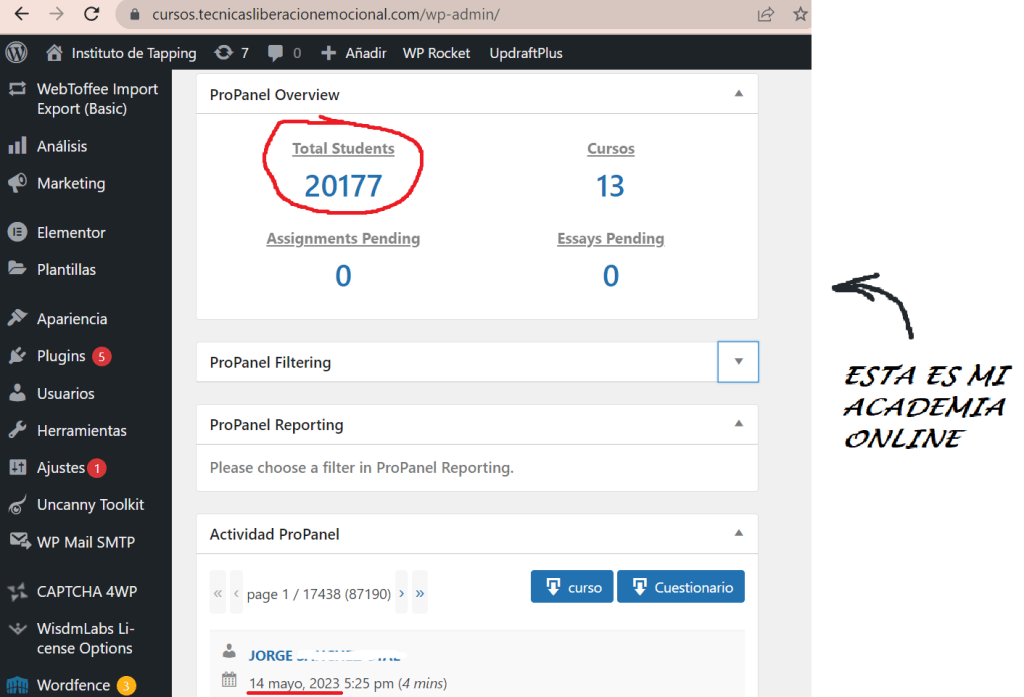Open the Assignments Pending link
The width and height of the screenshot is (1024, 697).
(x=343, y=238)
